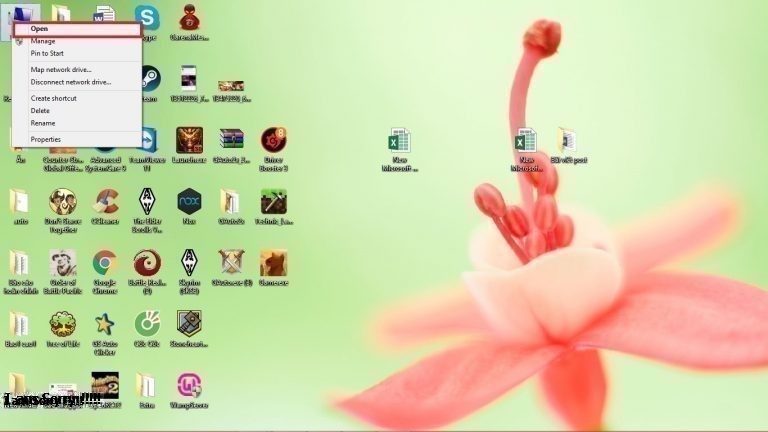This screenshot has height=432, width=768.
Task: Click the CCleaner desktop icon
Action: (x=105, y=202)
